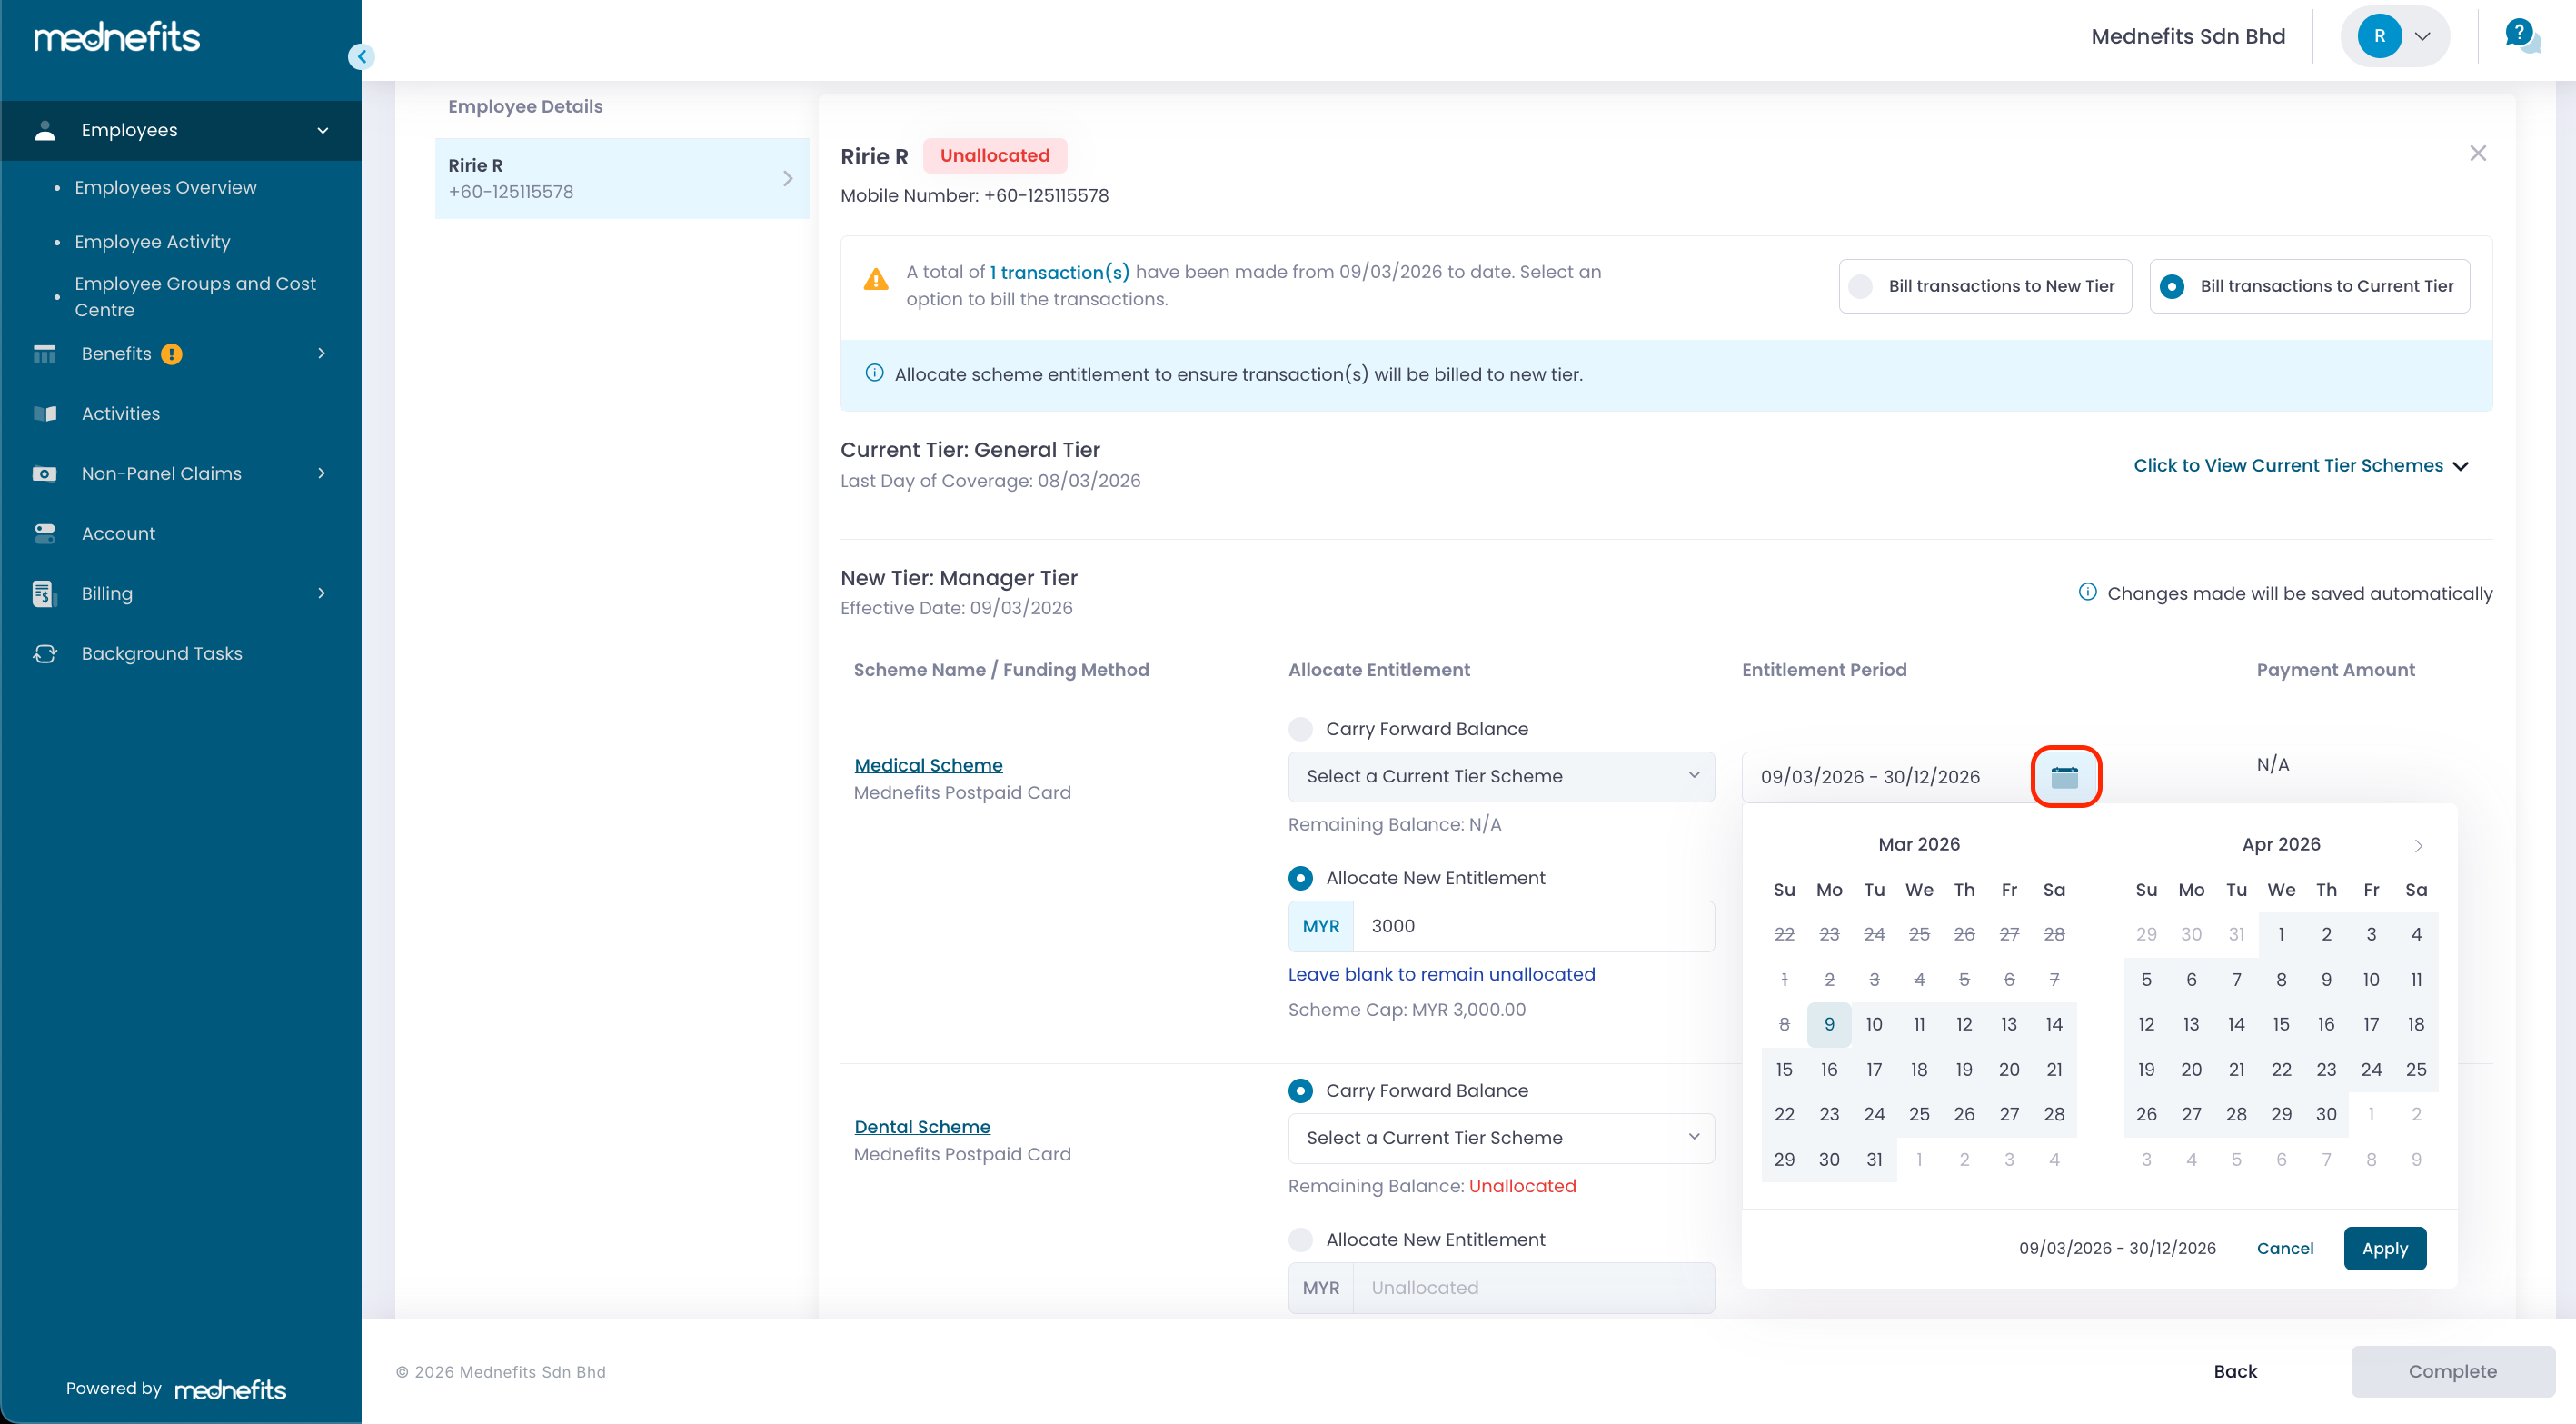Click the Billing invoice icon in sidebar
Screen dimensions: 2576x1424
click(x=44, y=593)
